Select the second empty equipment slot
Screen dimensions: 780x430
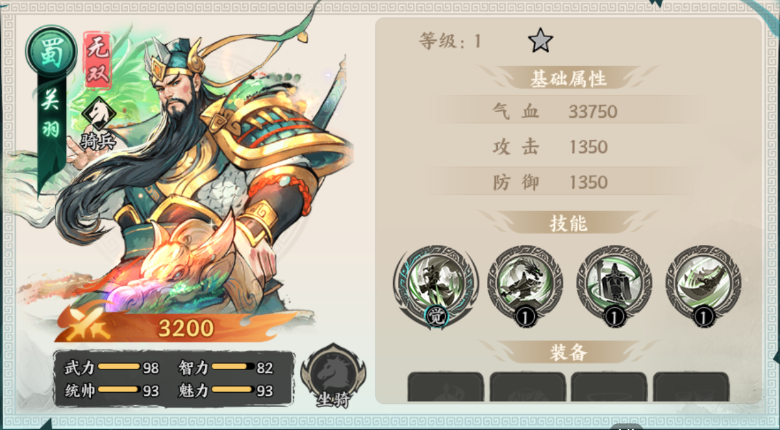click(x=528, y=387)
